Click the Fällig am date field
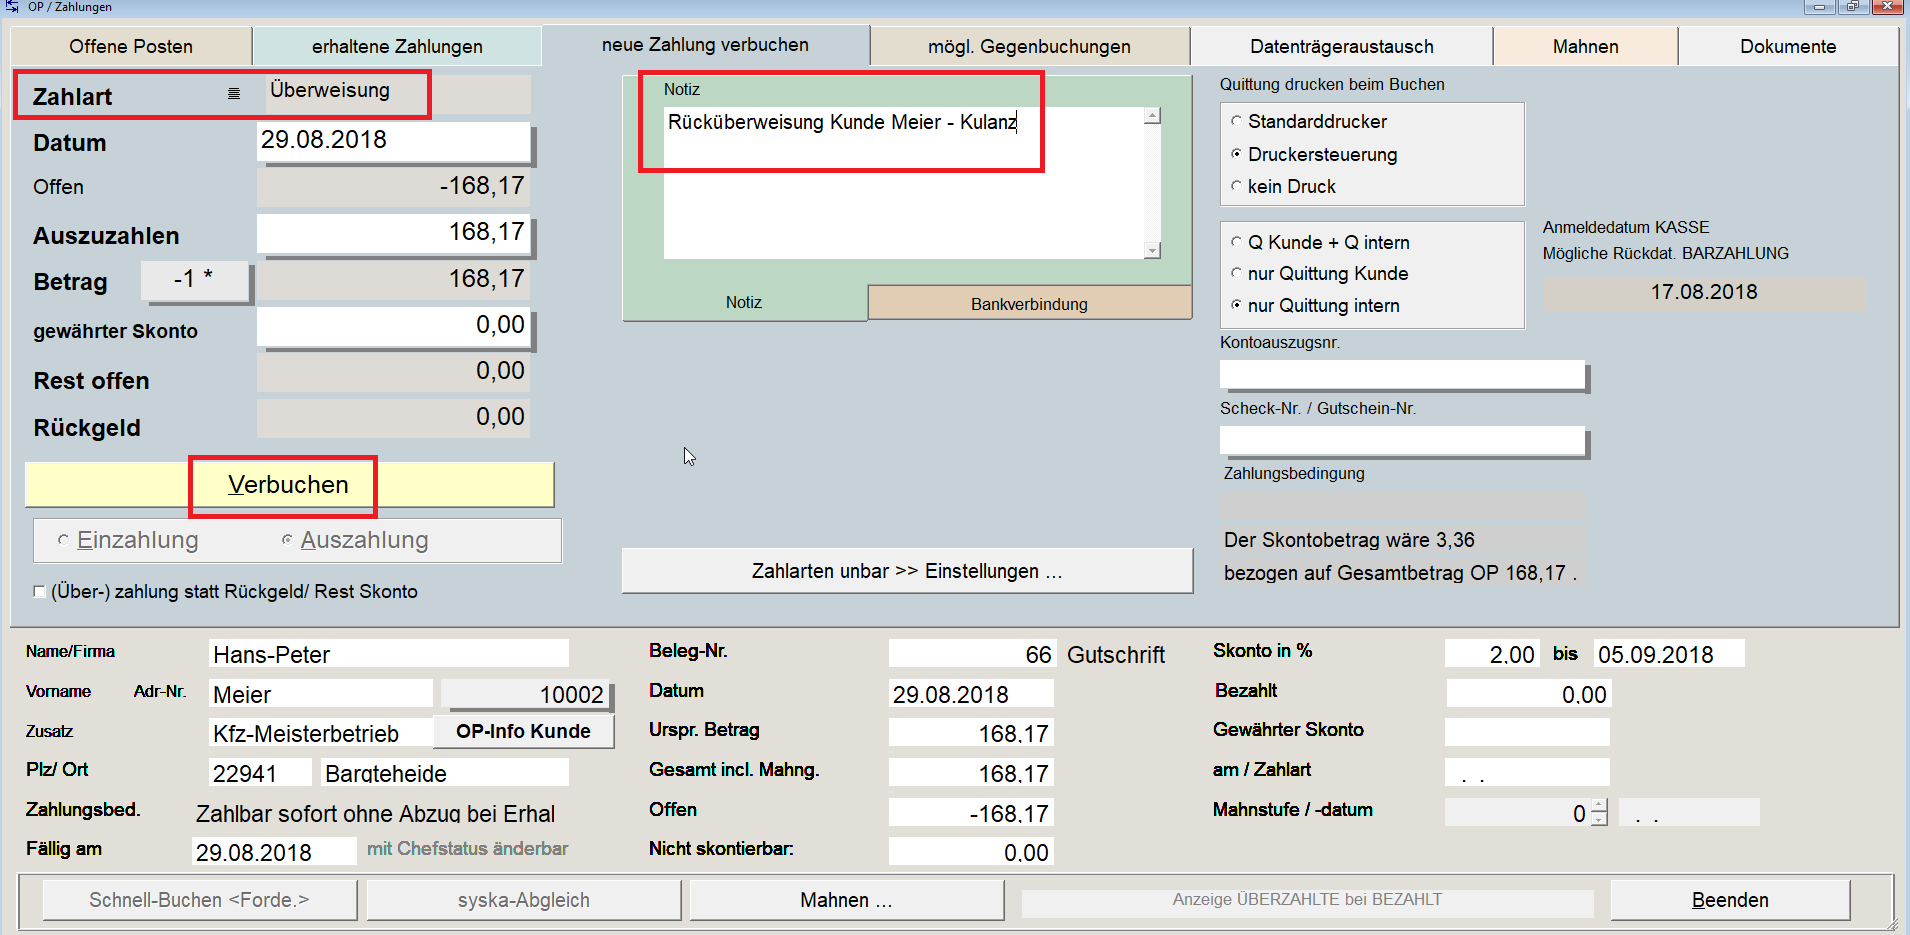The height and width of the screenshot is (935, 1910). point(274,852)
